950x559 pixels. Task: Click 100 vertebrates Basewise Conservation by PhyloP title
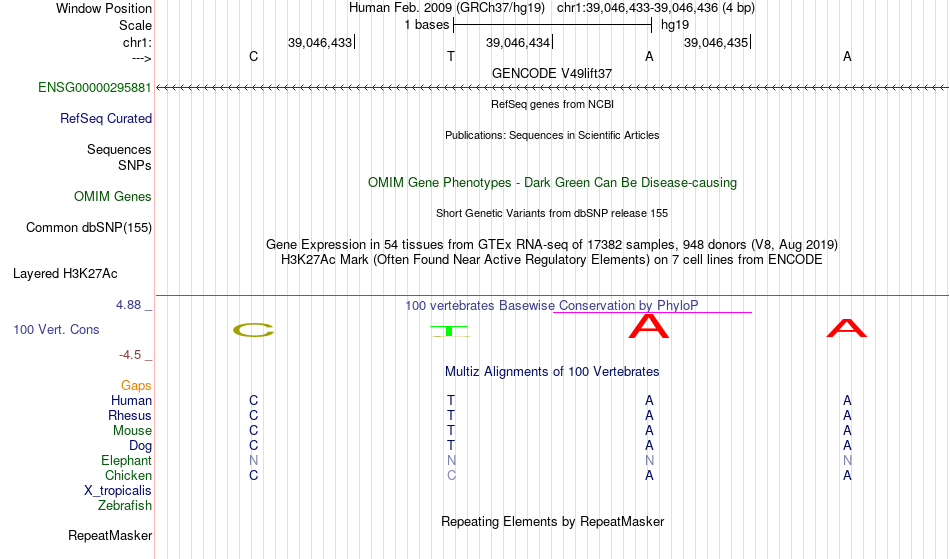coord(552,306)
